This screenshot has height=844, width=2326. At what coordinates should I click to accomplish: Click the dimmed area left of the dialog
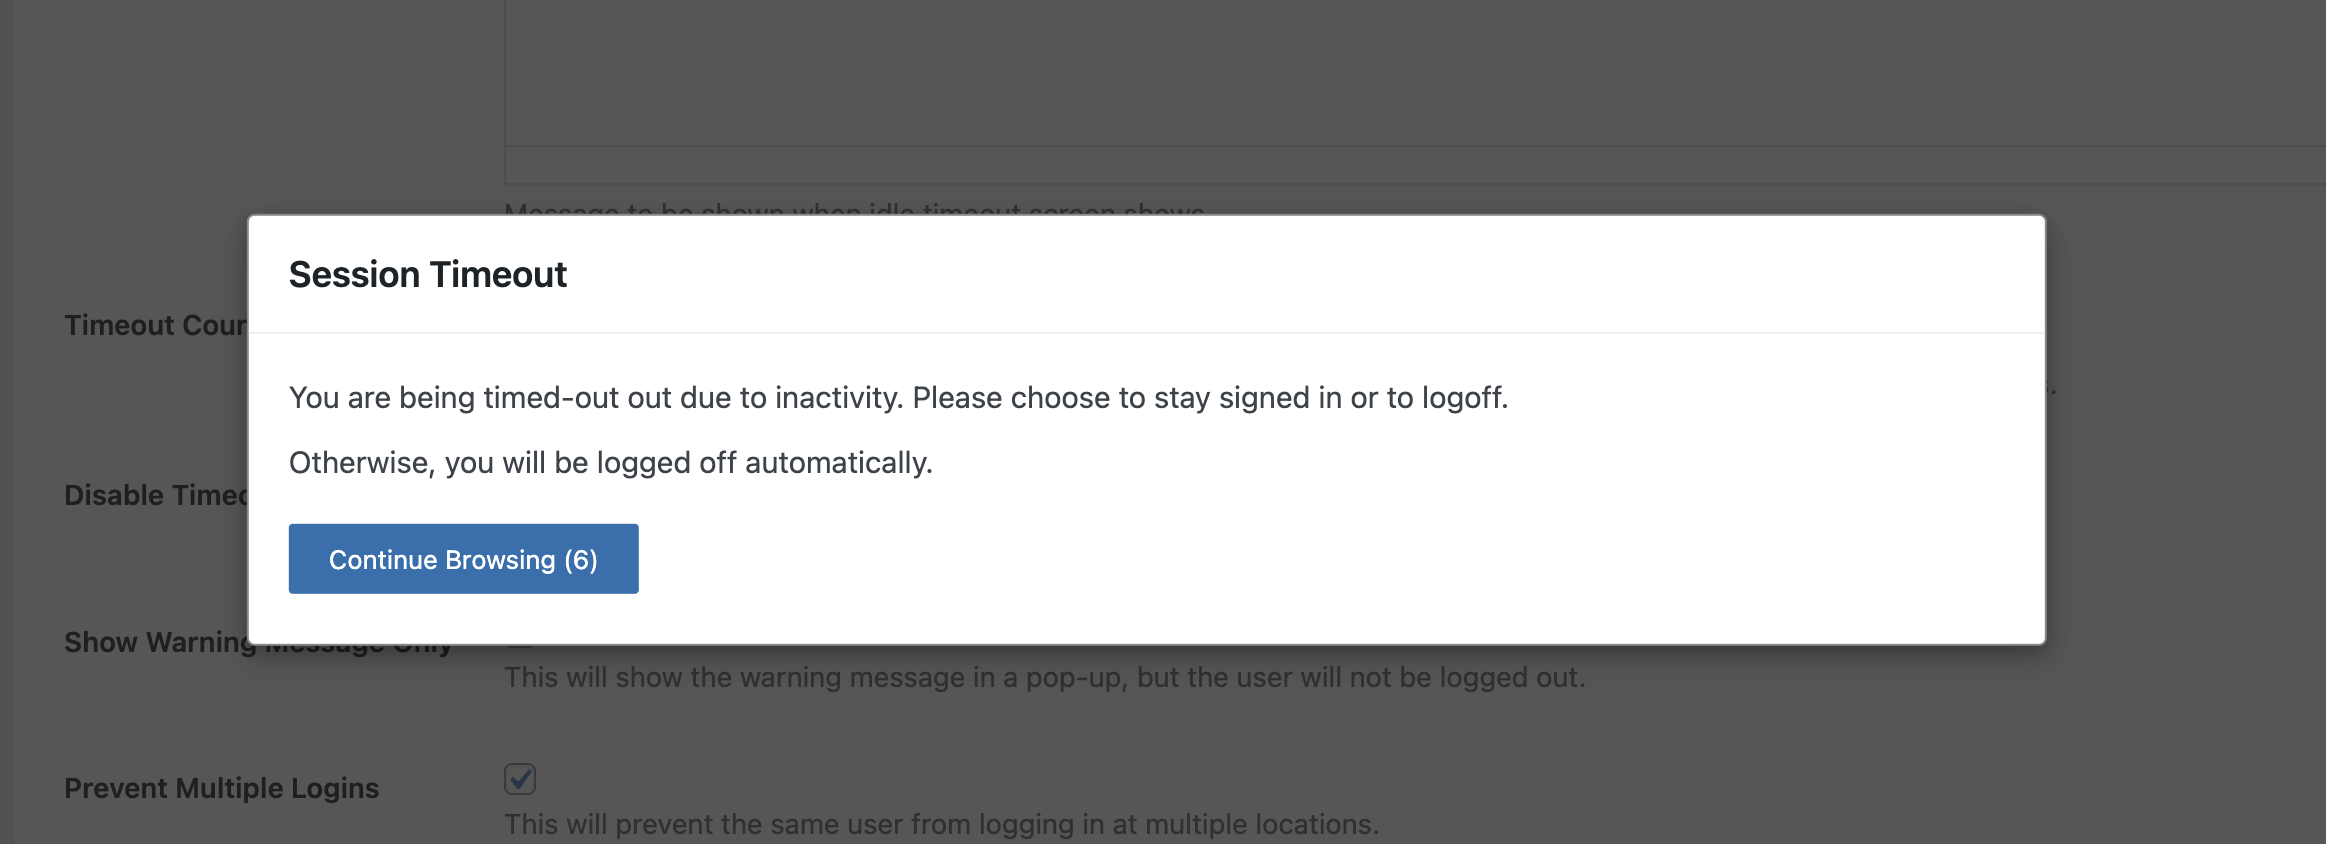click(130, 420)
